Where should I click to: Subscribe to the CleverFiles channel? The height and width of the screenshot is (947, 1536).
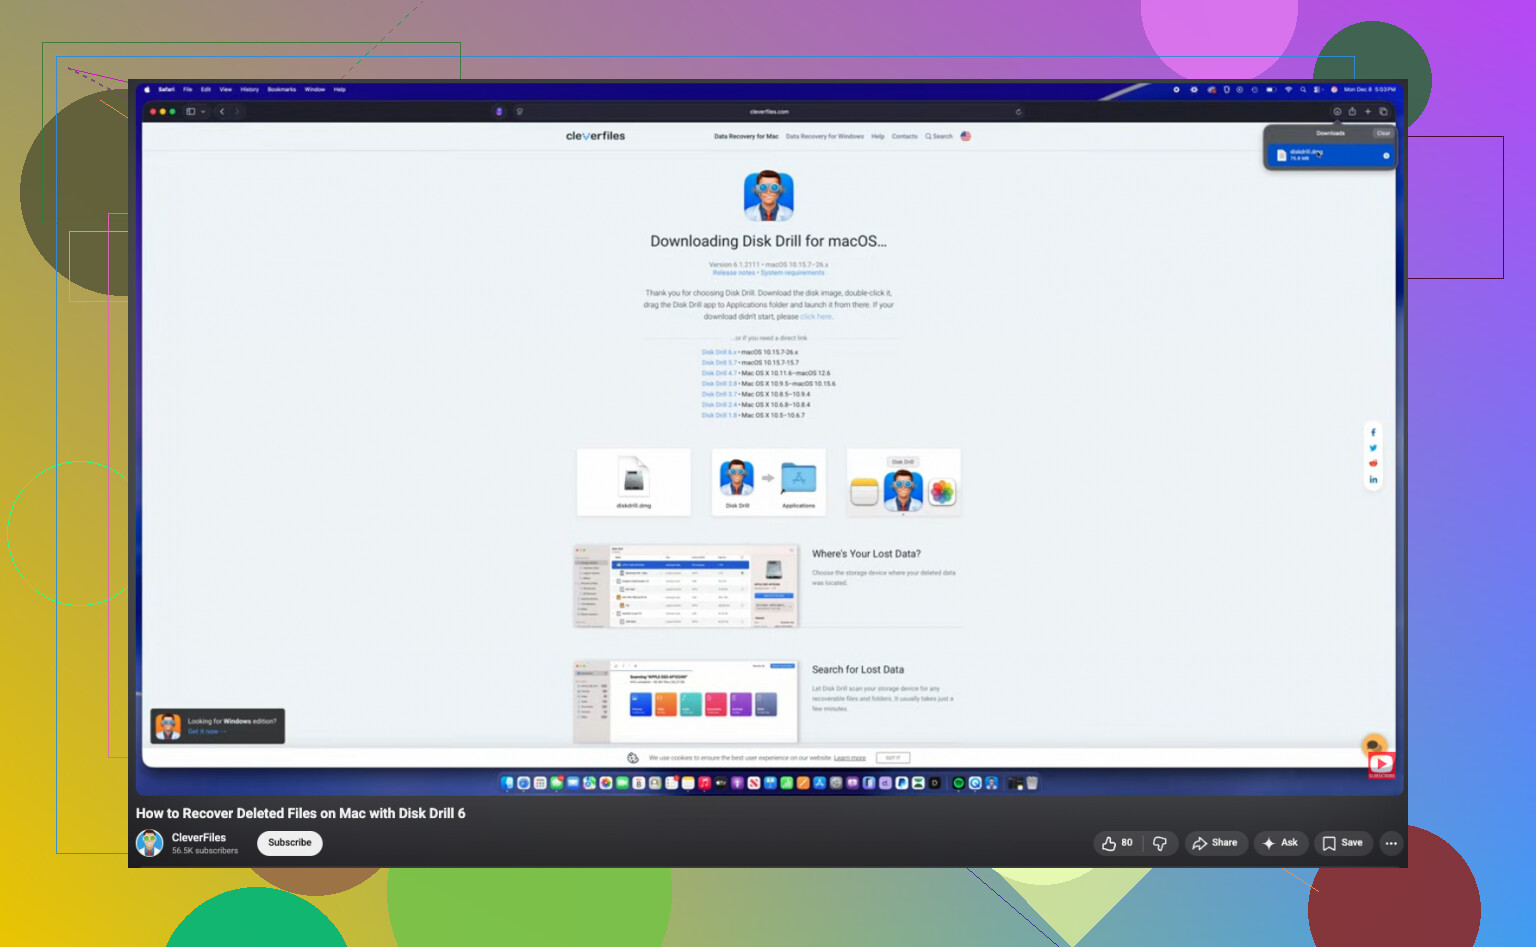[x=290, y=843]
